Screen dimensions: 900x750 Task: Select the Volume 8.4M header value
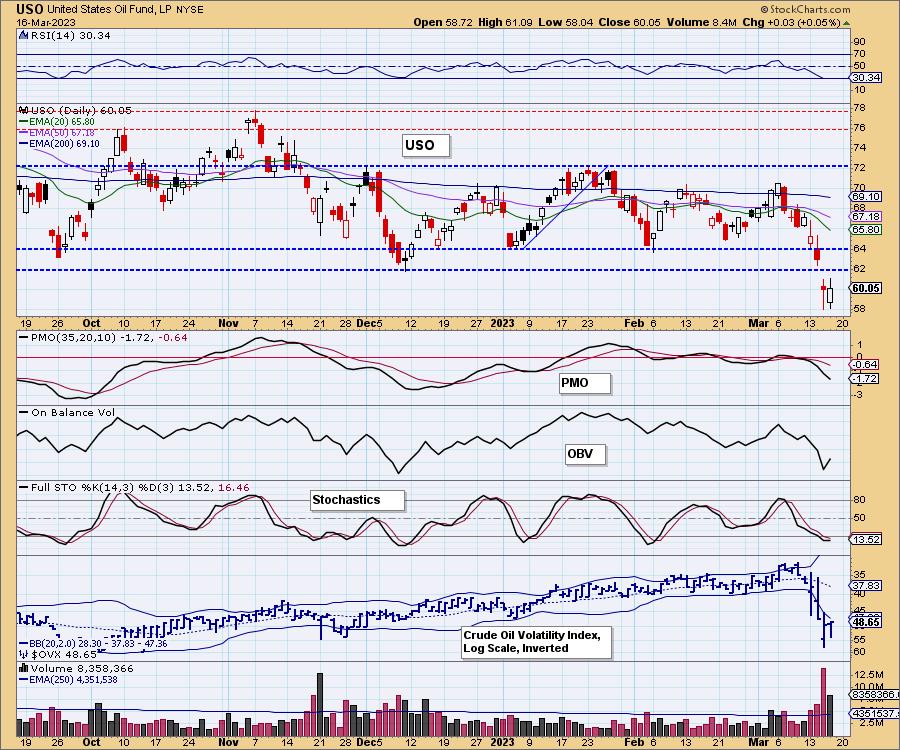701,22
